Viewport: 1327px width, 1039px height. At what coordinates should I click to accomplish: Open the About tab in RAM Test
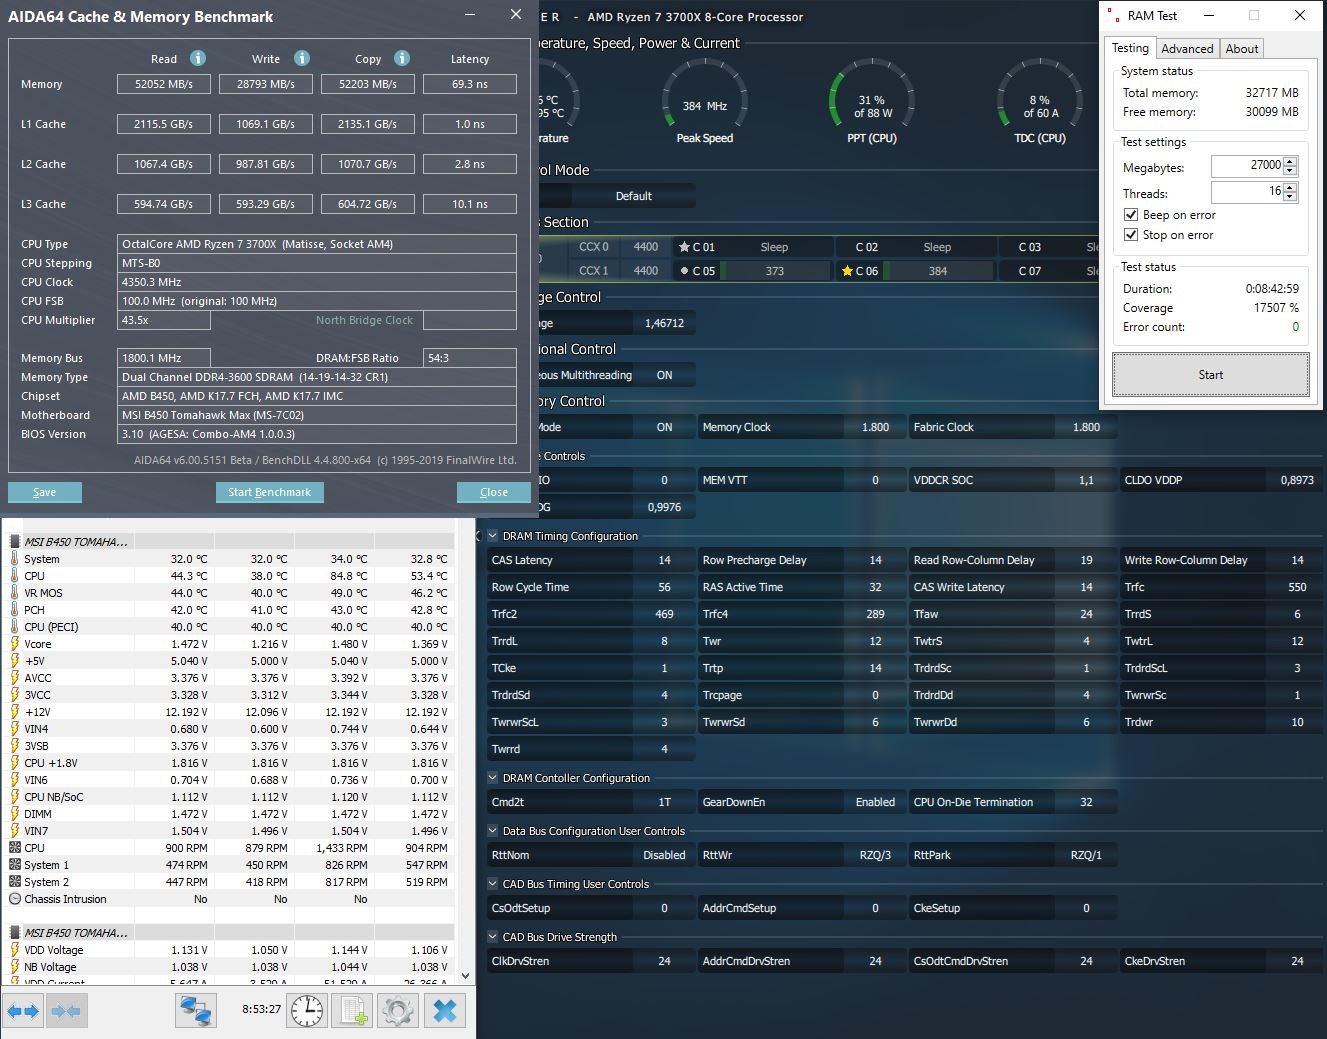[1242, 49]
